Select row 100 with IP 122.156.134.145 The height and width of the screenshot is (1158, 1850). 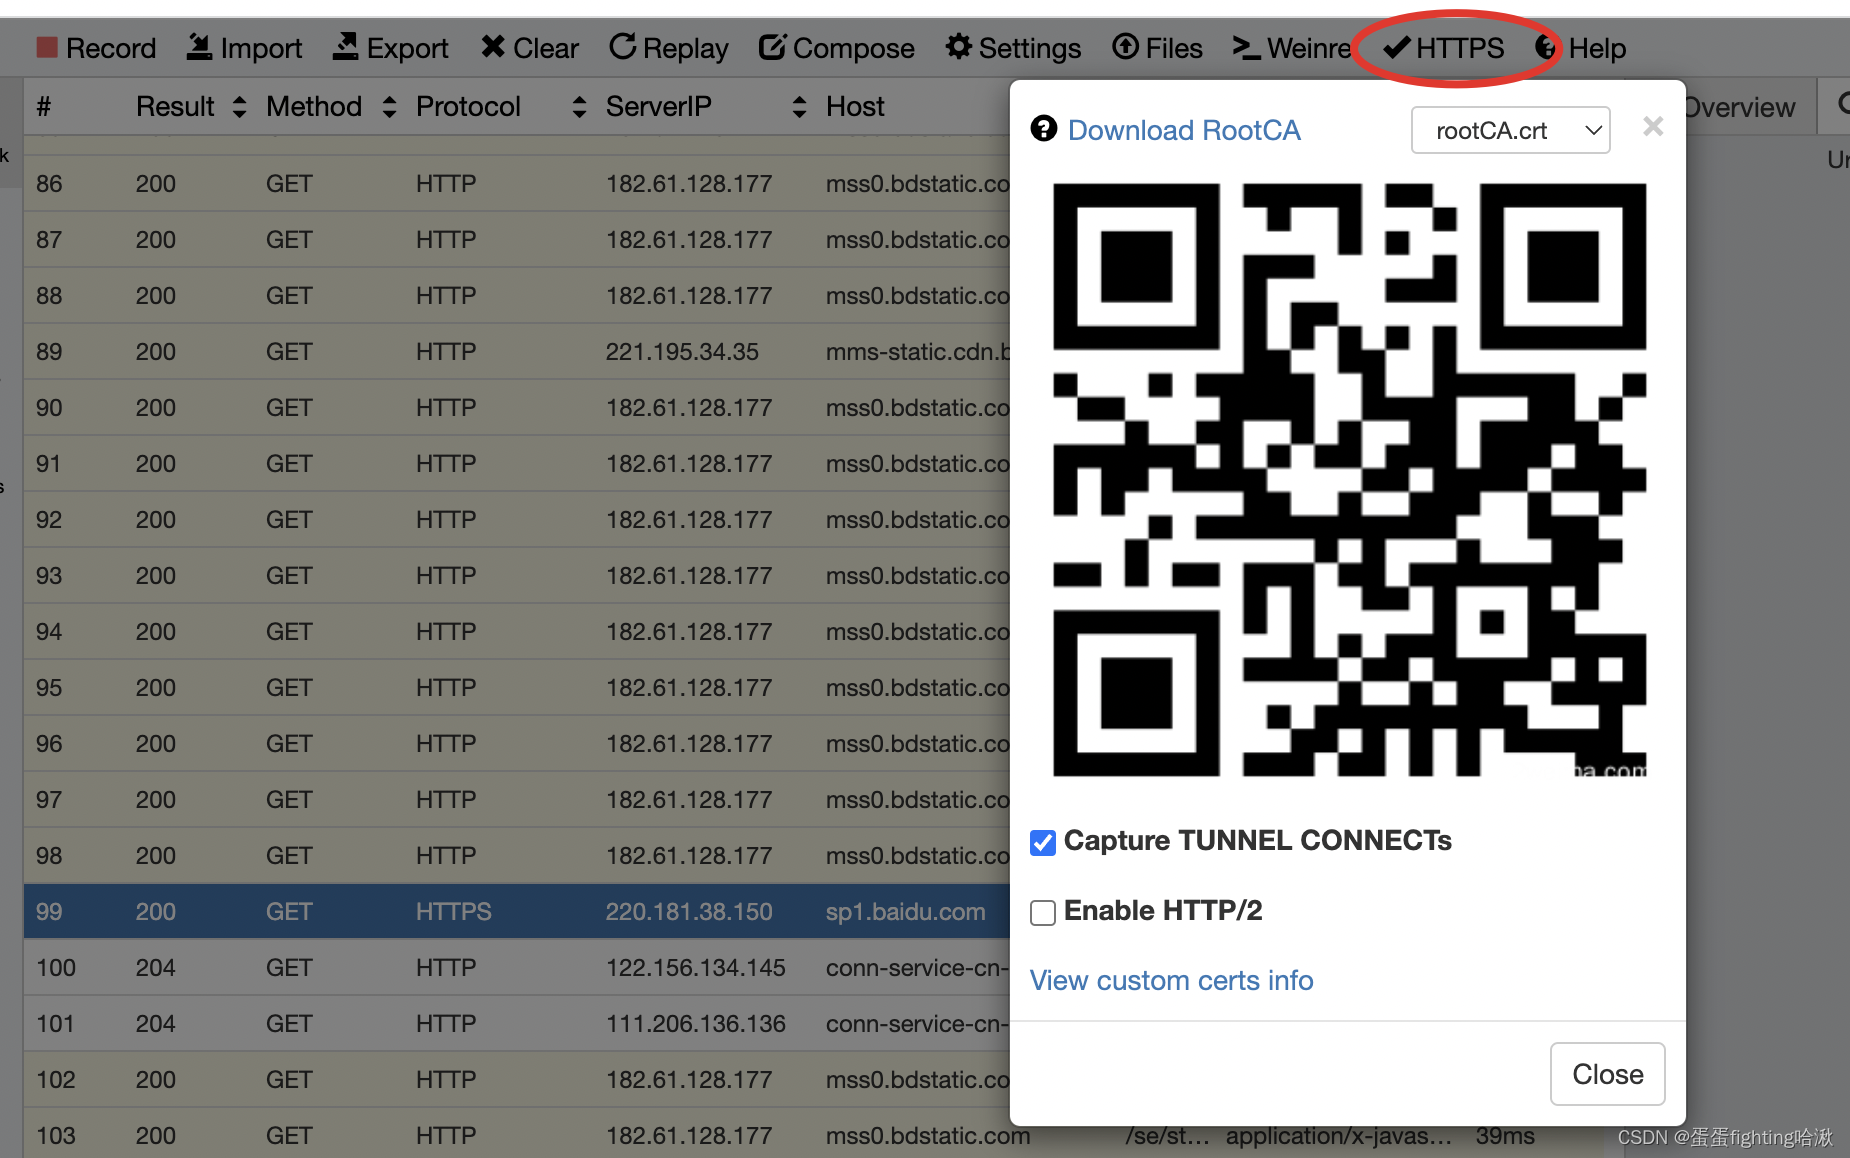tap(517, 967)
